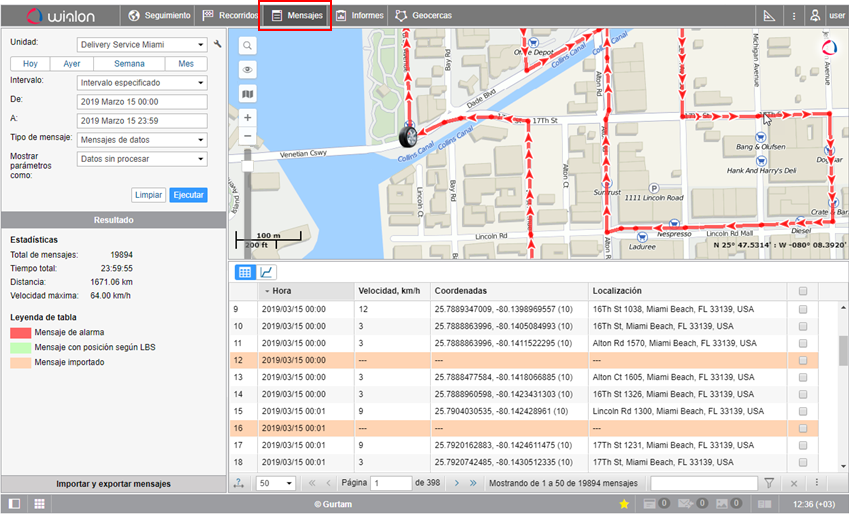849x514 pixels.
Task: Zoom in the map with plus button
Action: tap(247, 117)
